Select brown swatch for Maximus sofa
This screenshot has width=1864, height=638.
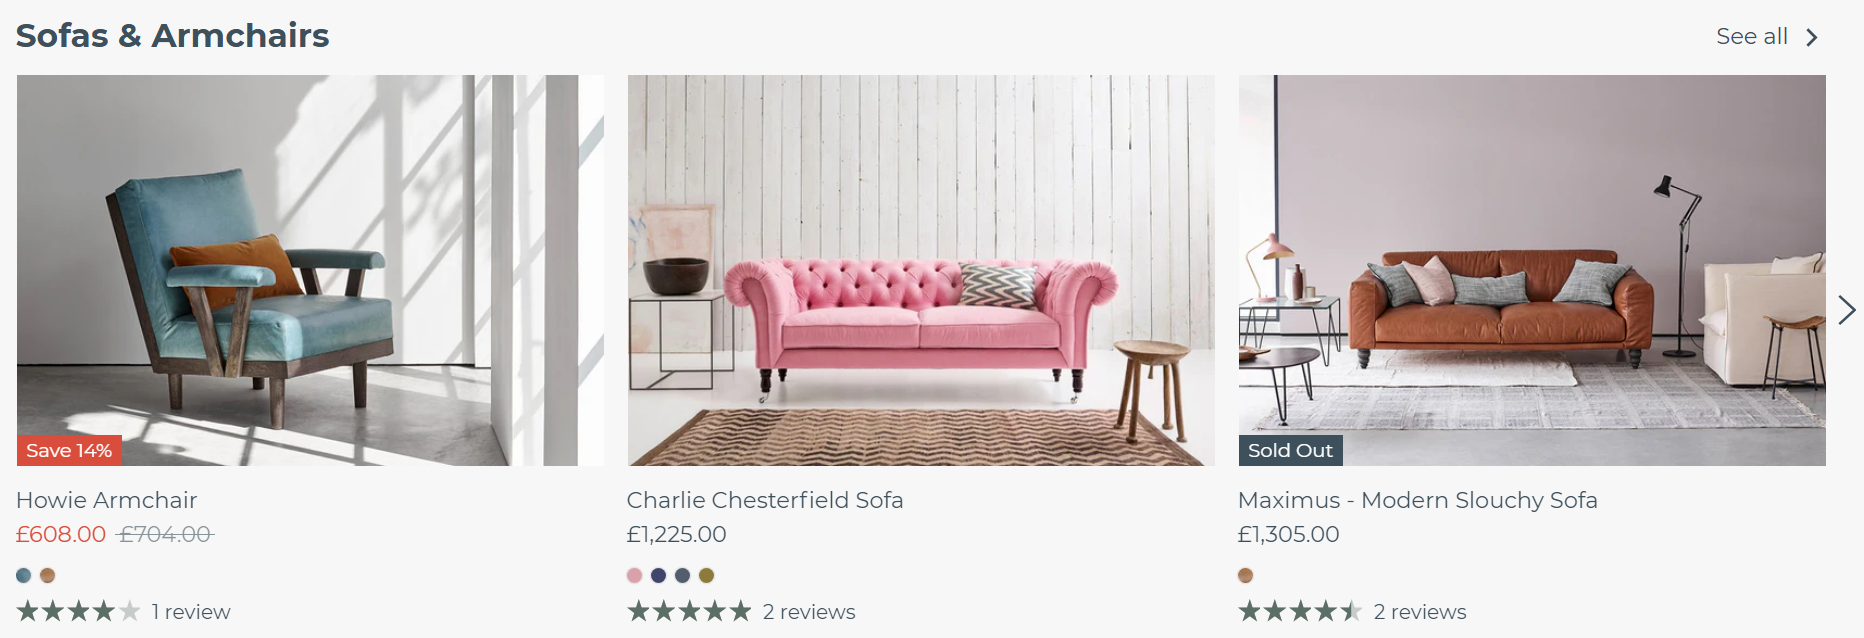coord(1245,575)
